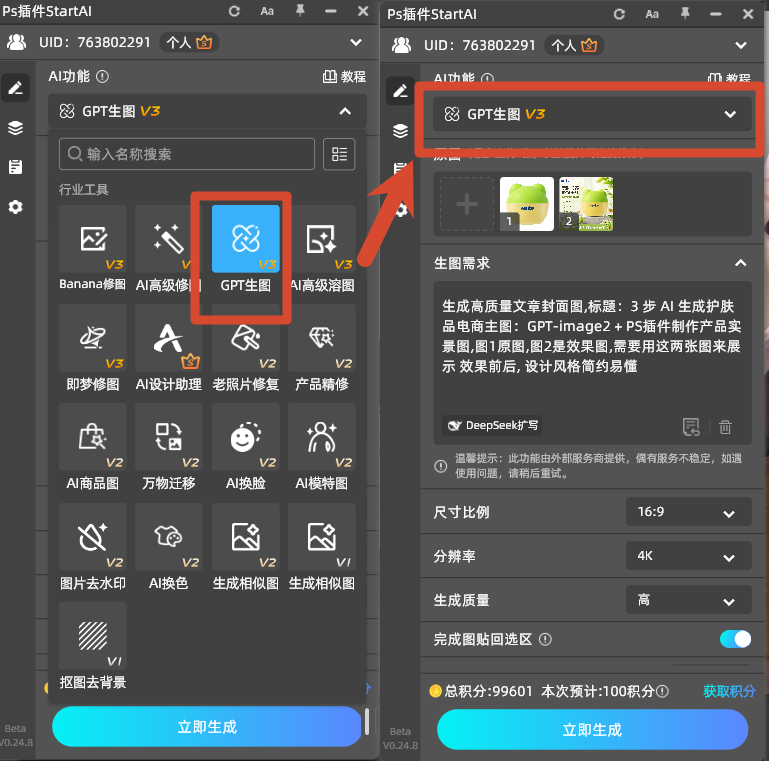Click the edit pencil sidebar icon in left panel
This screenshot has height=761, width=769.
pyautogui.click(x=16, y=88)
